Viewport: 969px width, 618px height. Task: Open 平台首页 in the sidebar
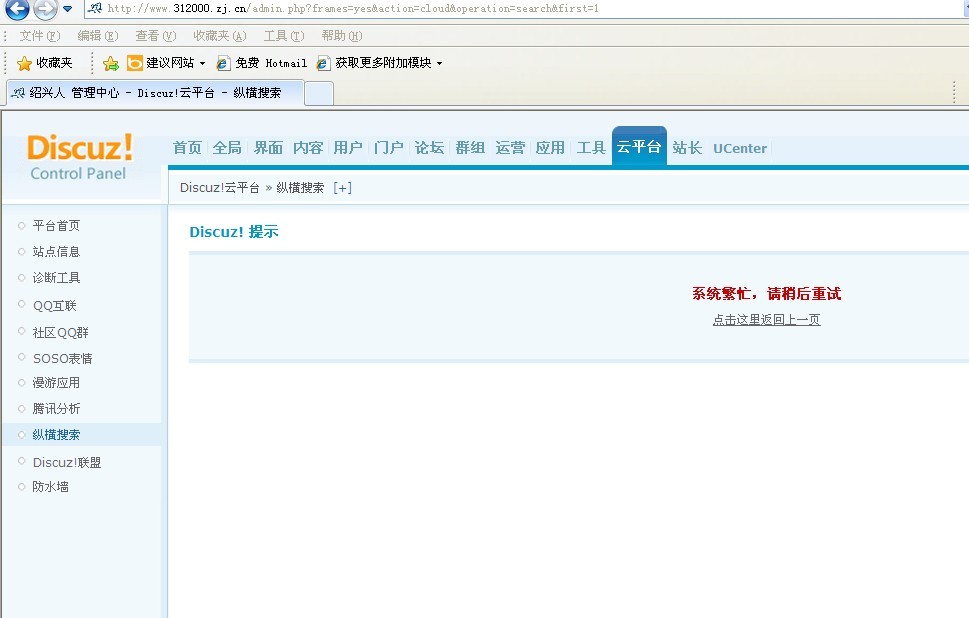pos(56,226)
